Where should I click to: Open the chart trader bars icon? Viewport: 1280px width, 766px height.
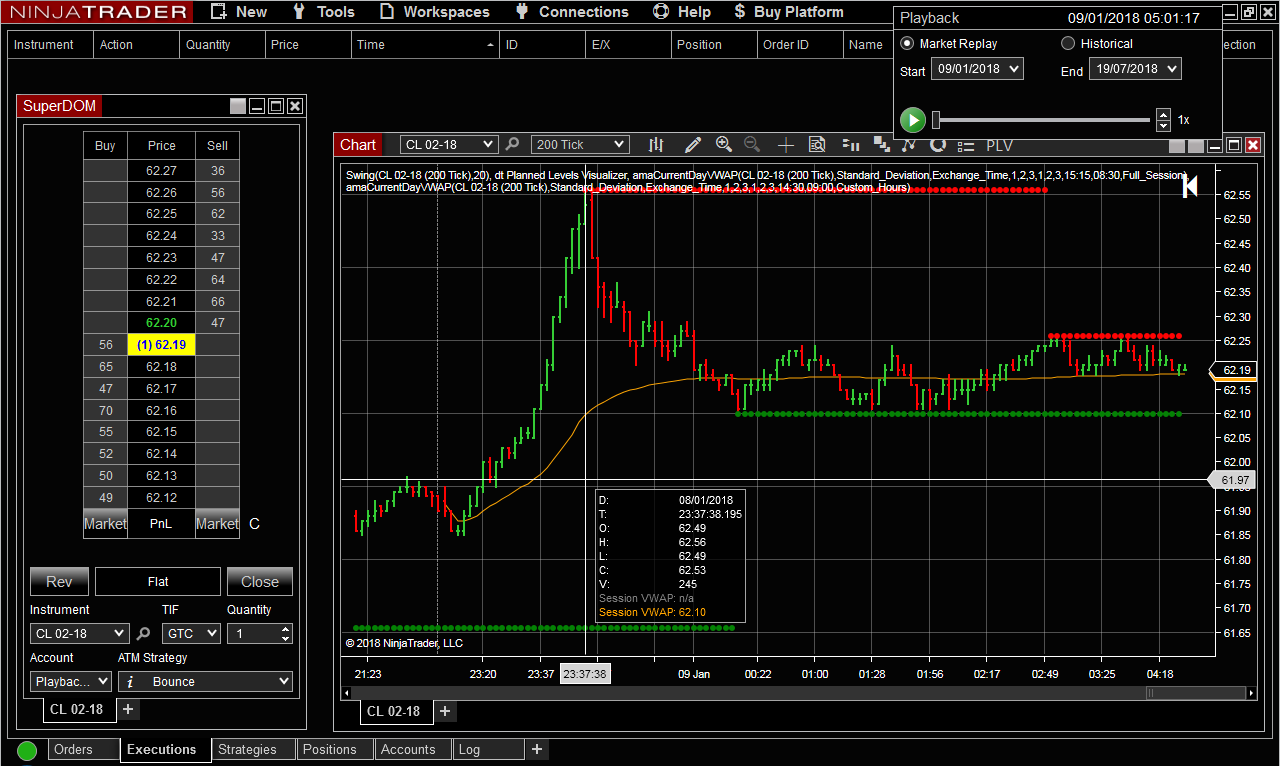pos(851,145)
